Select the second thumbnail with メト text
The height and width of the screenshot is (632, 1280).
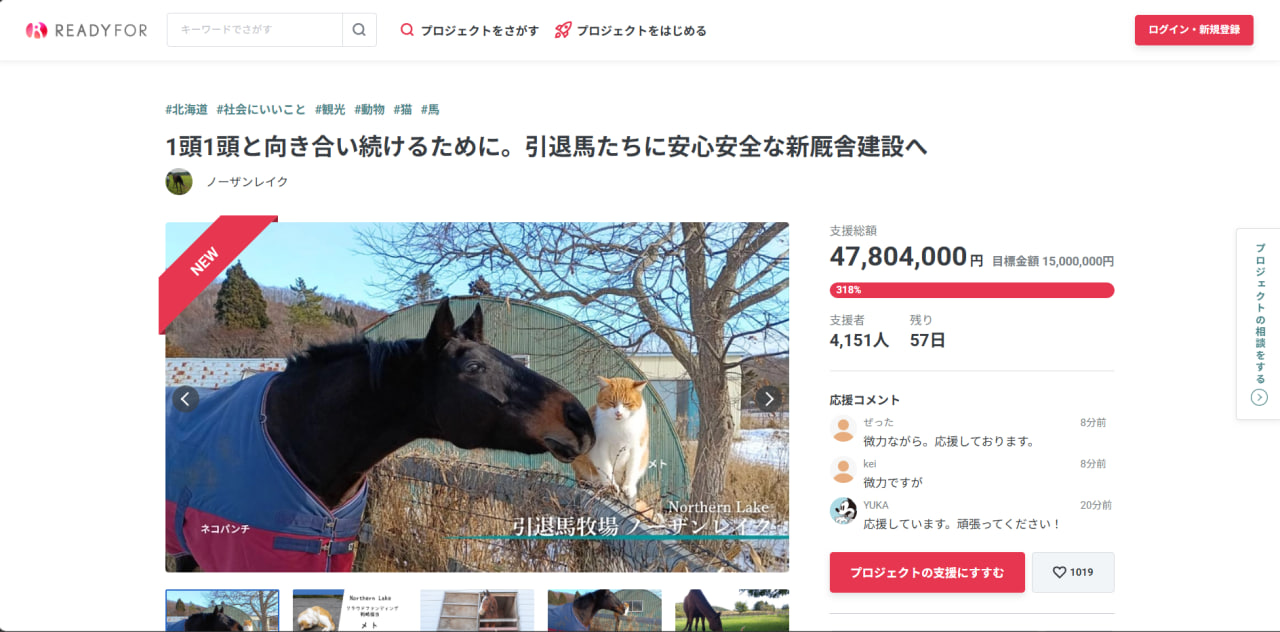tap(350, 610)
